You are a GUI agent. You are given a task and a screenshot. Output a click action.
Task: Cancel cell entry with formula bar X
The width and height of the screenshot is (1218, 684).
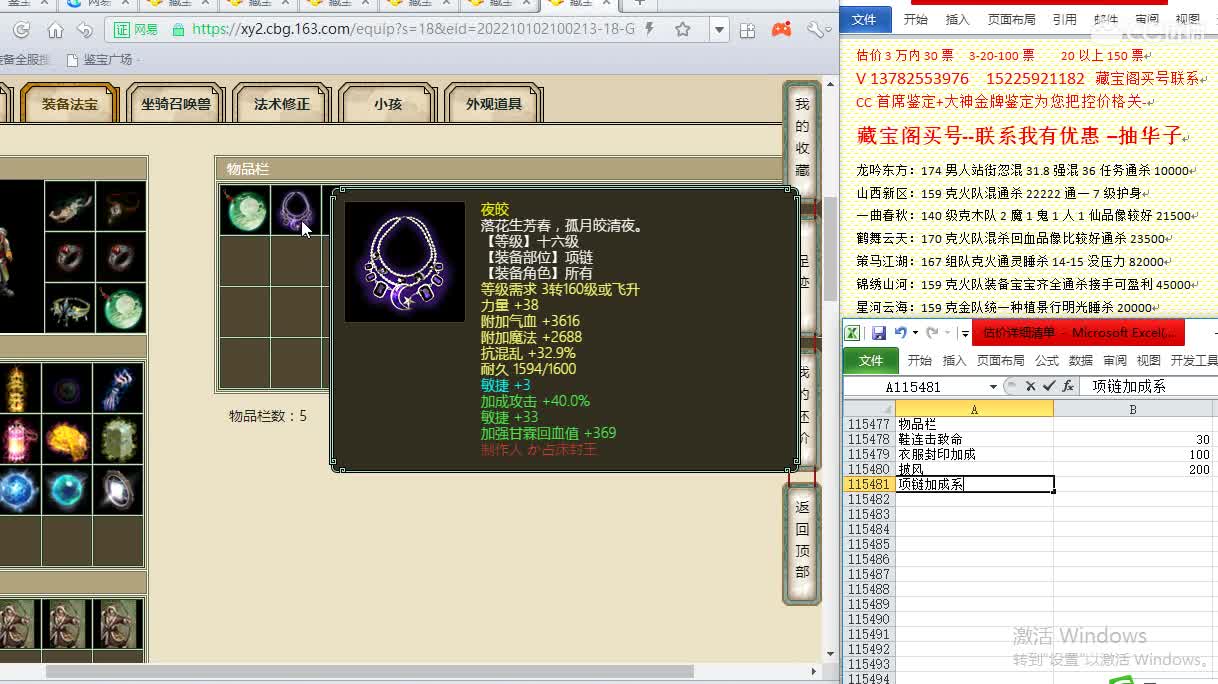(x=1031, y=386)
